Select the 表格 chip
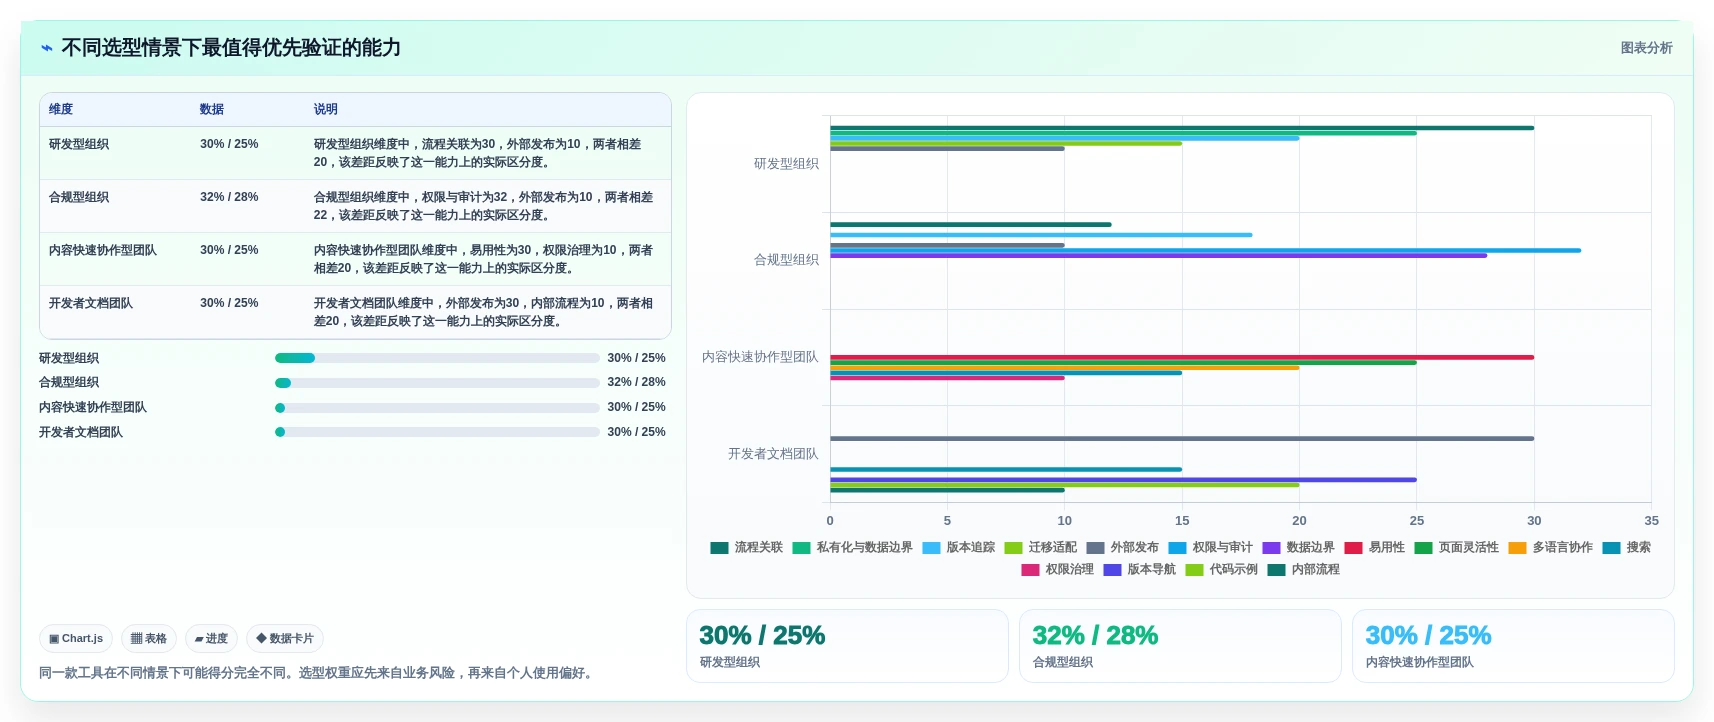Screen dimensions: 1714x722 [149, 638]
